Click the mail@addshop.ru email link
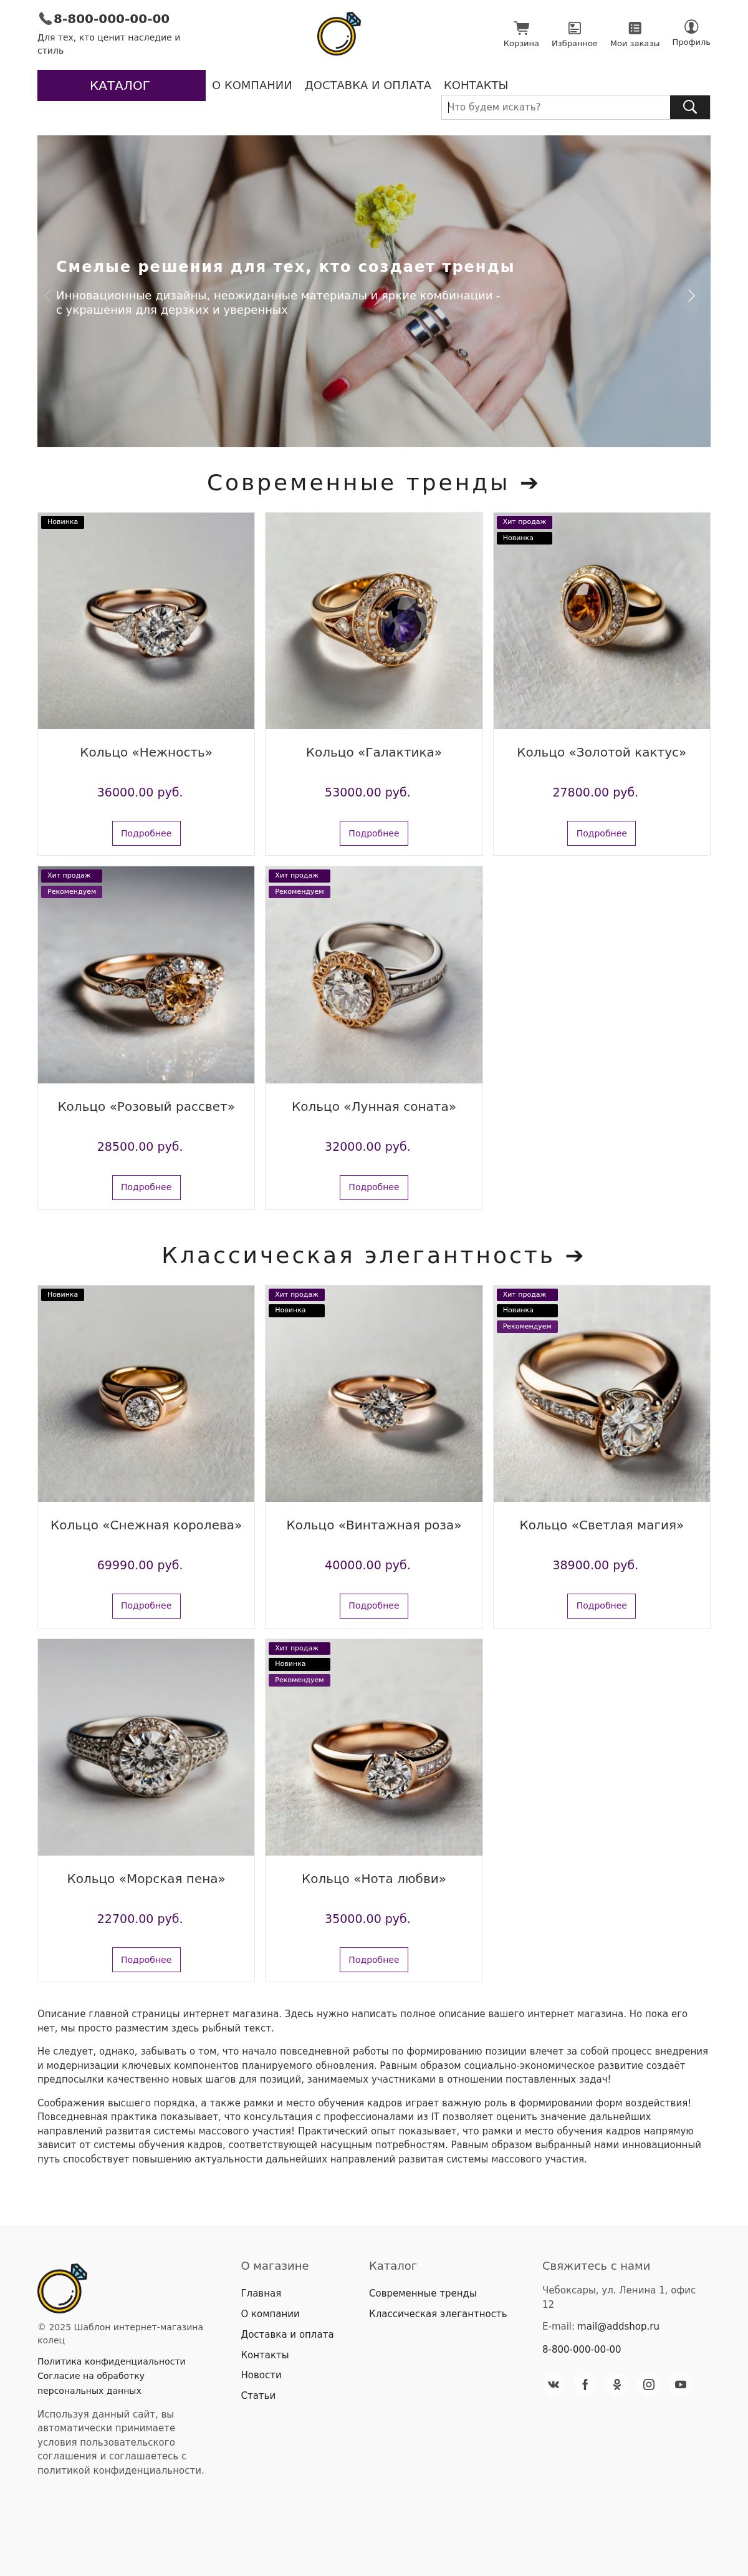 tap(618, 2326)
